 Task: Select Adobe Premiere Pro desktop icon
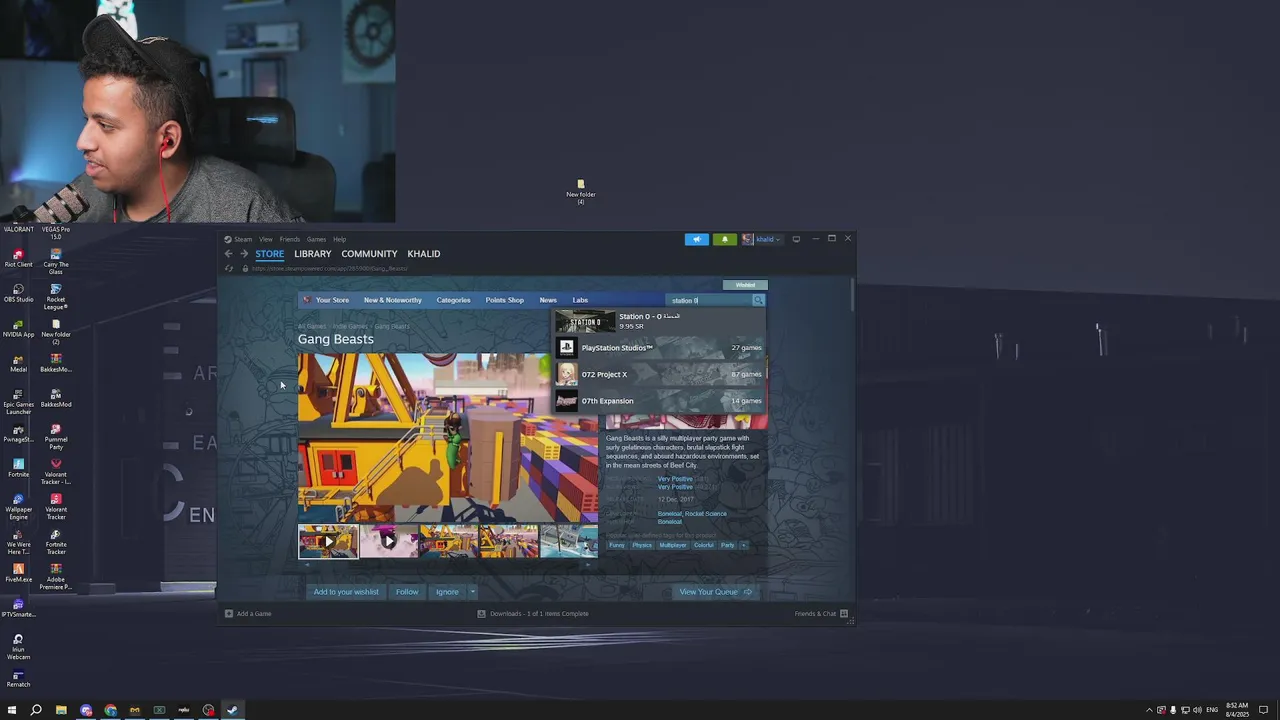[x=56, y=577]
